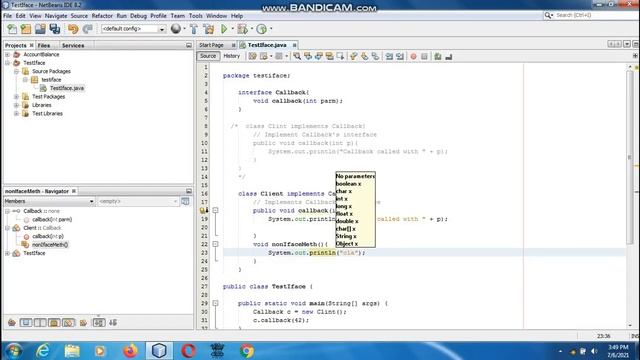Open the Windows Start button
Viewport: 640px width, 360px height.
pyautogui.click(x=13, y=351)
